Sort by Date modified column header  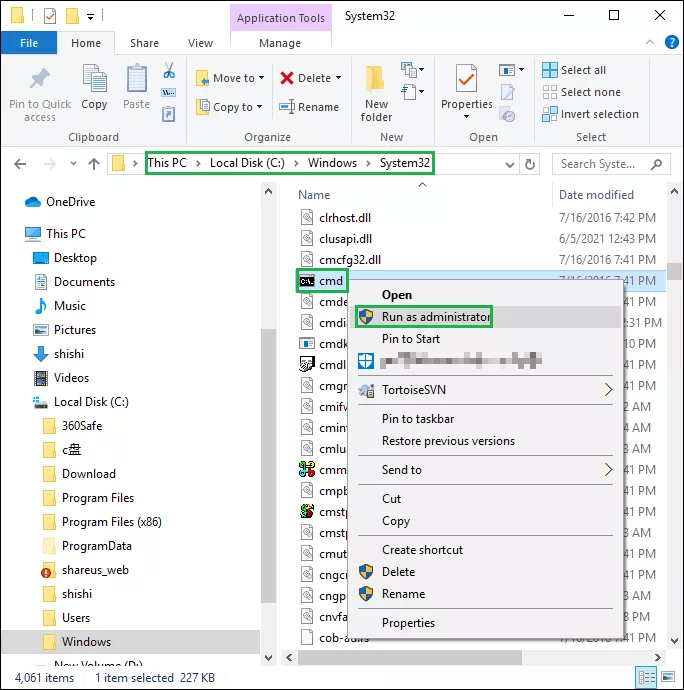point(596,195)
